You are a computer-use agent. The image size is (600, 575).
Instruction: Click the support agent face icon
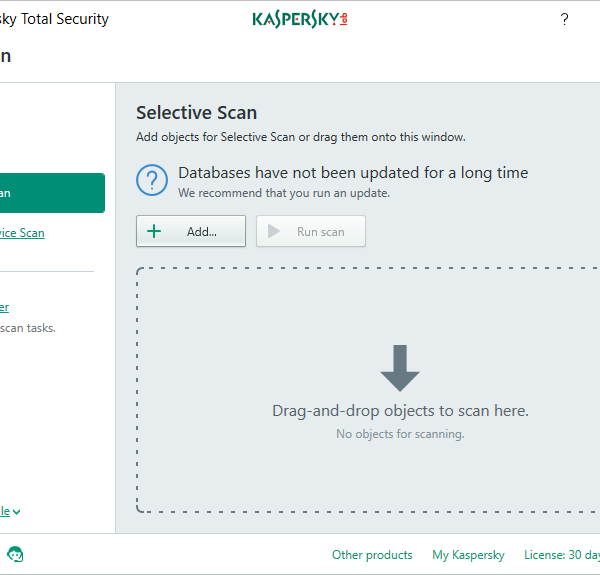(x=15, y=554)
